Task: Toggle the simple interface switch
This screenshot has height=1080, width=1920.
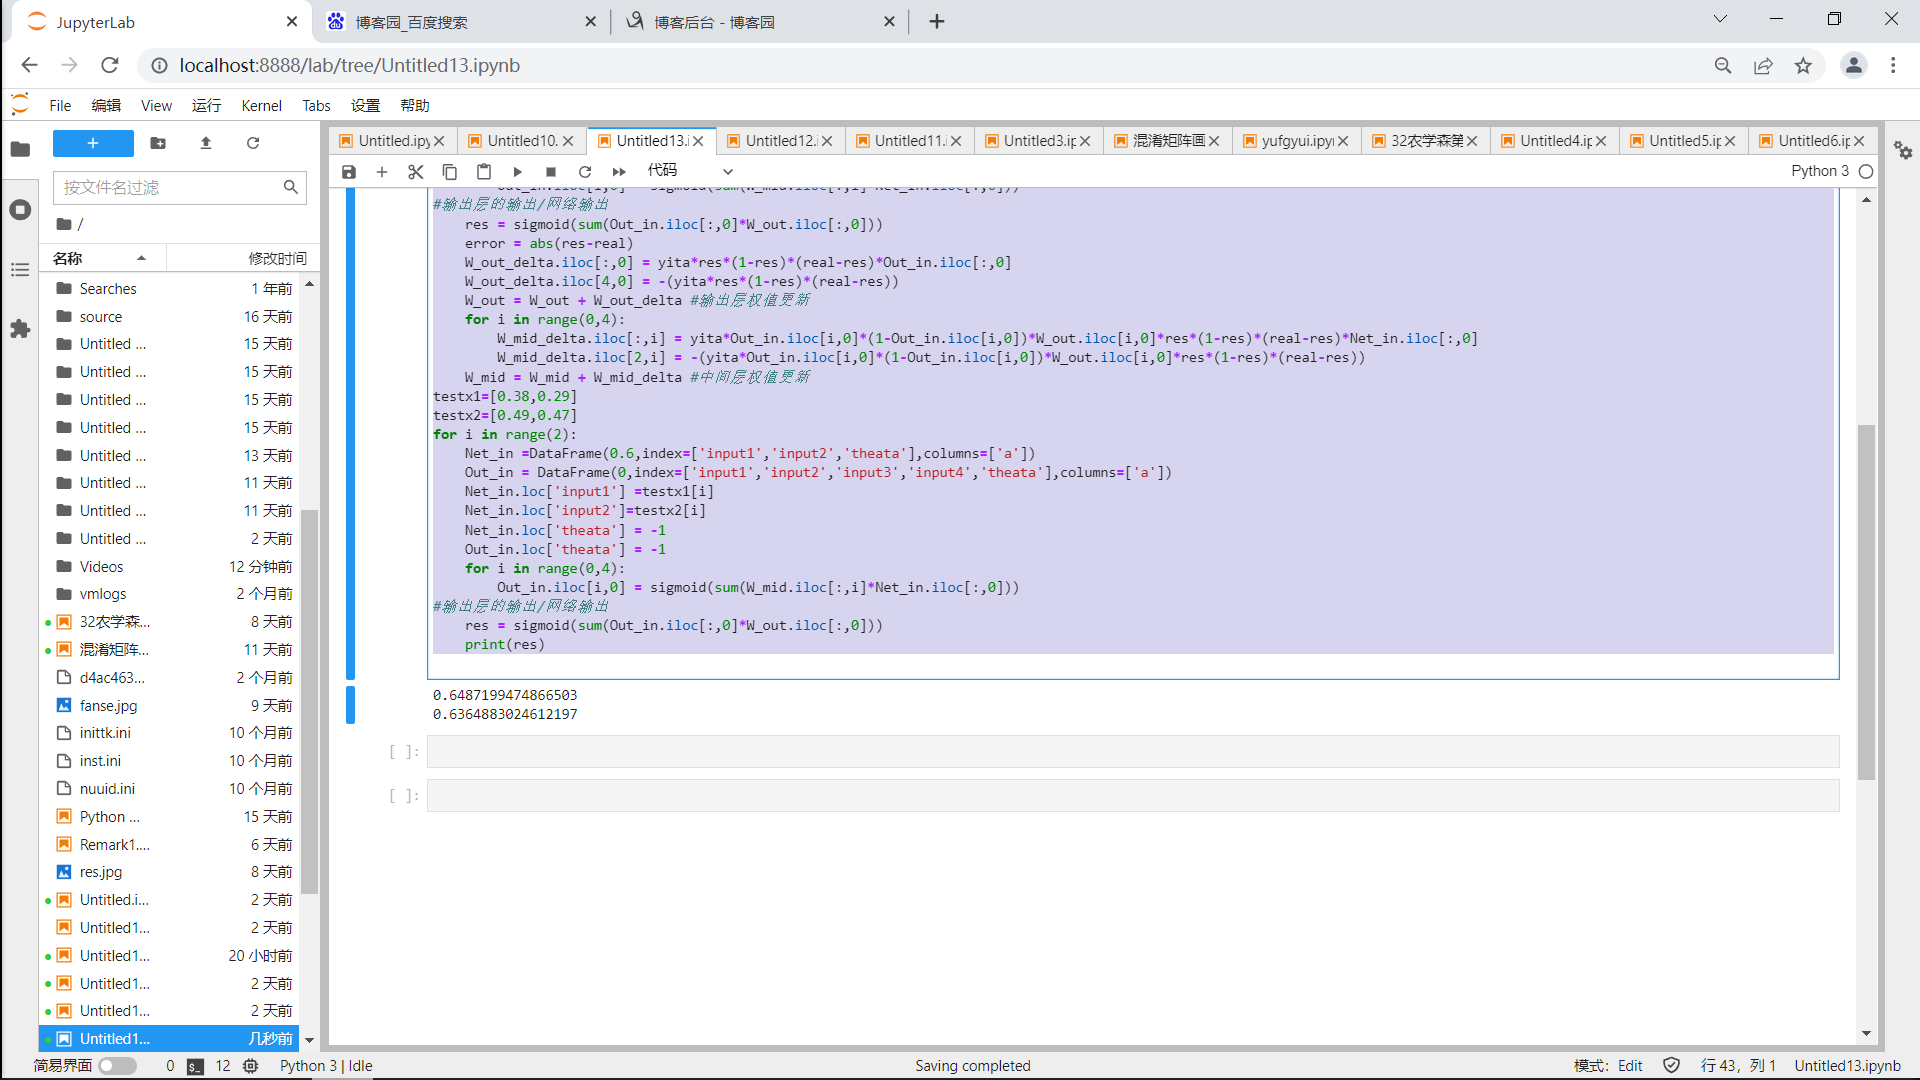Action: (117, 1066)
